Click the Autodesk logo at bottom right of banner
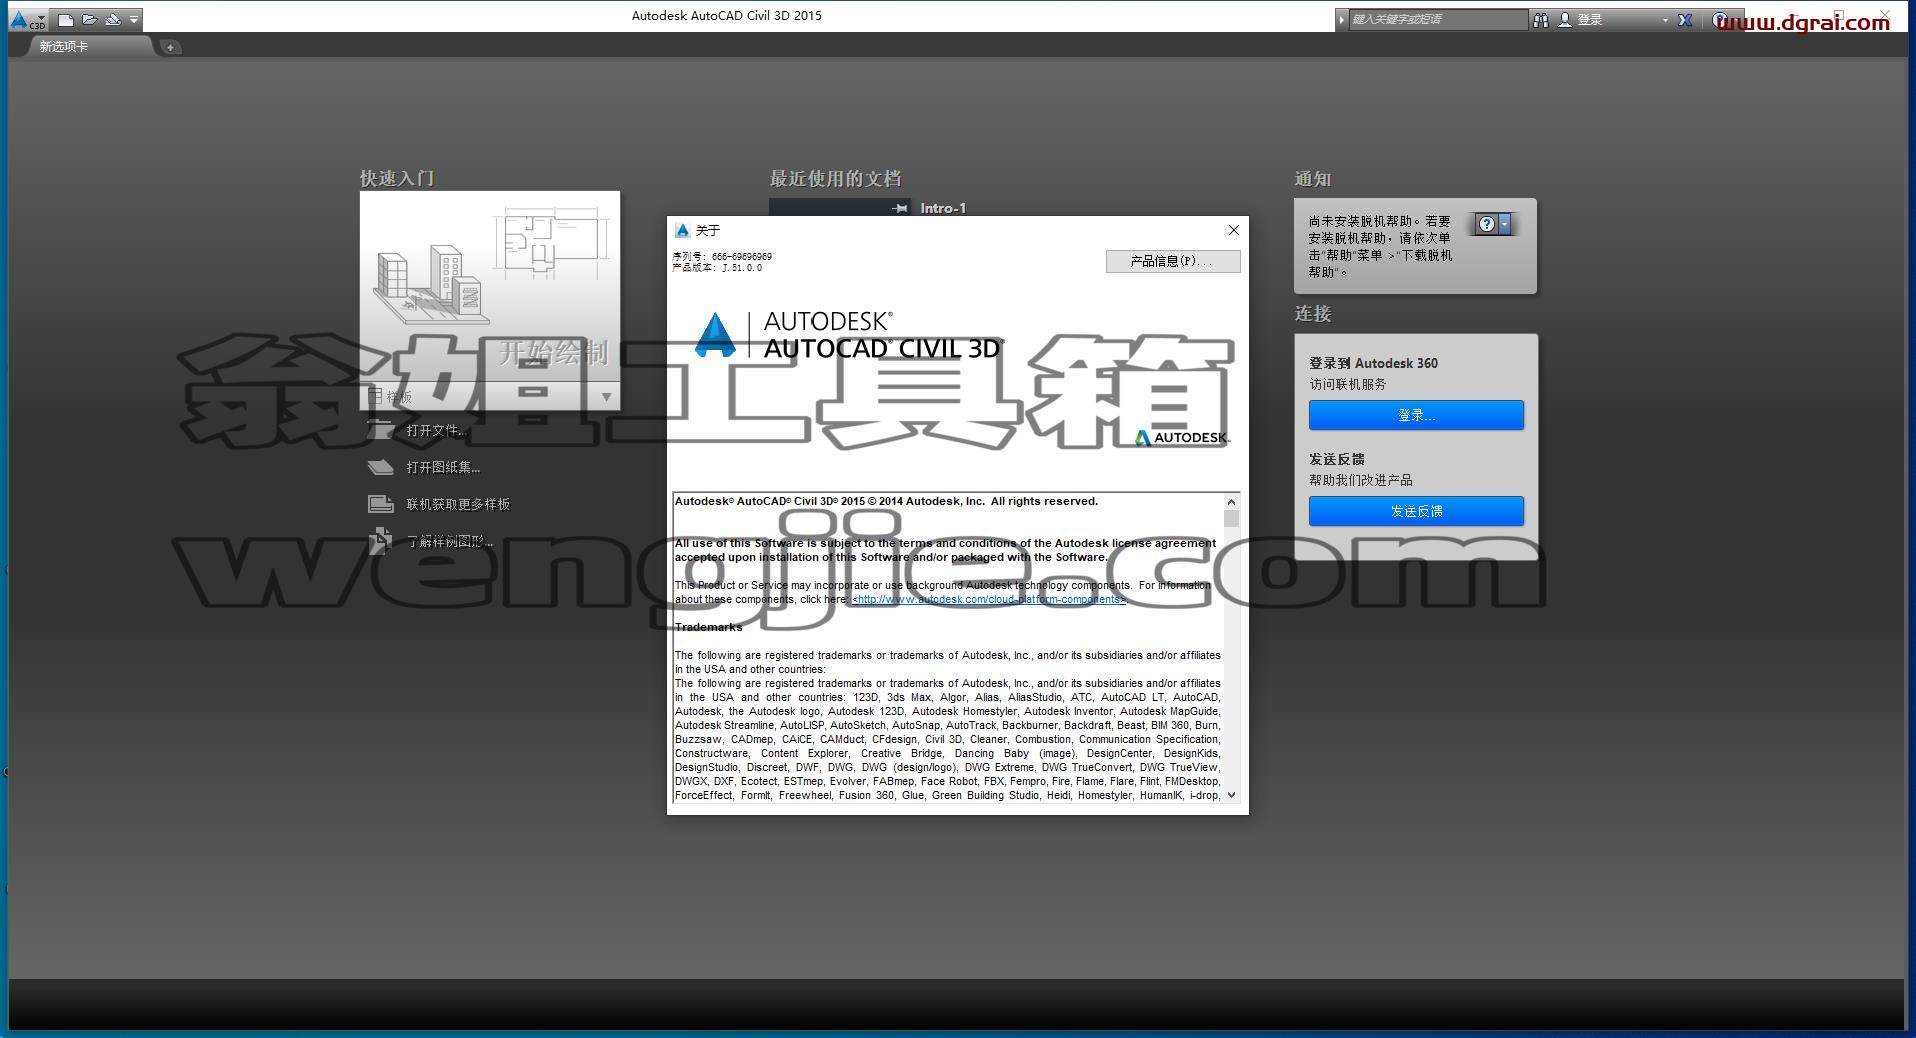The height and width of the screenshot is (1038, 1916). 1182,438
